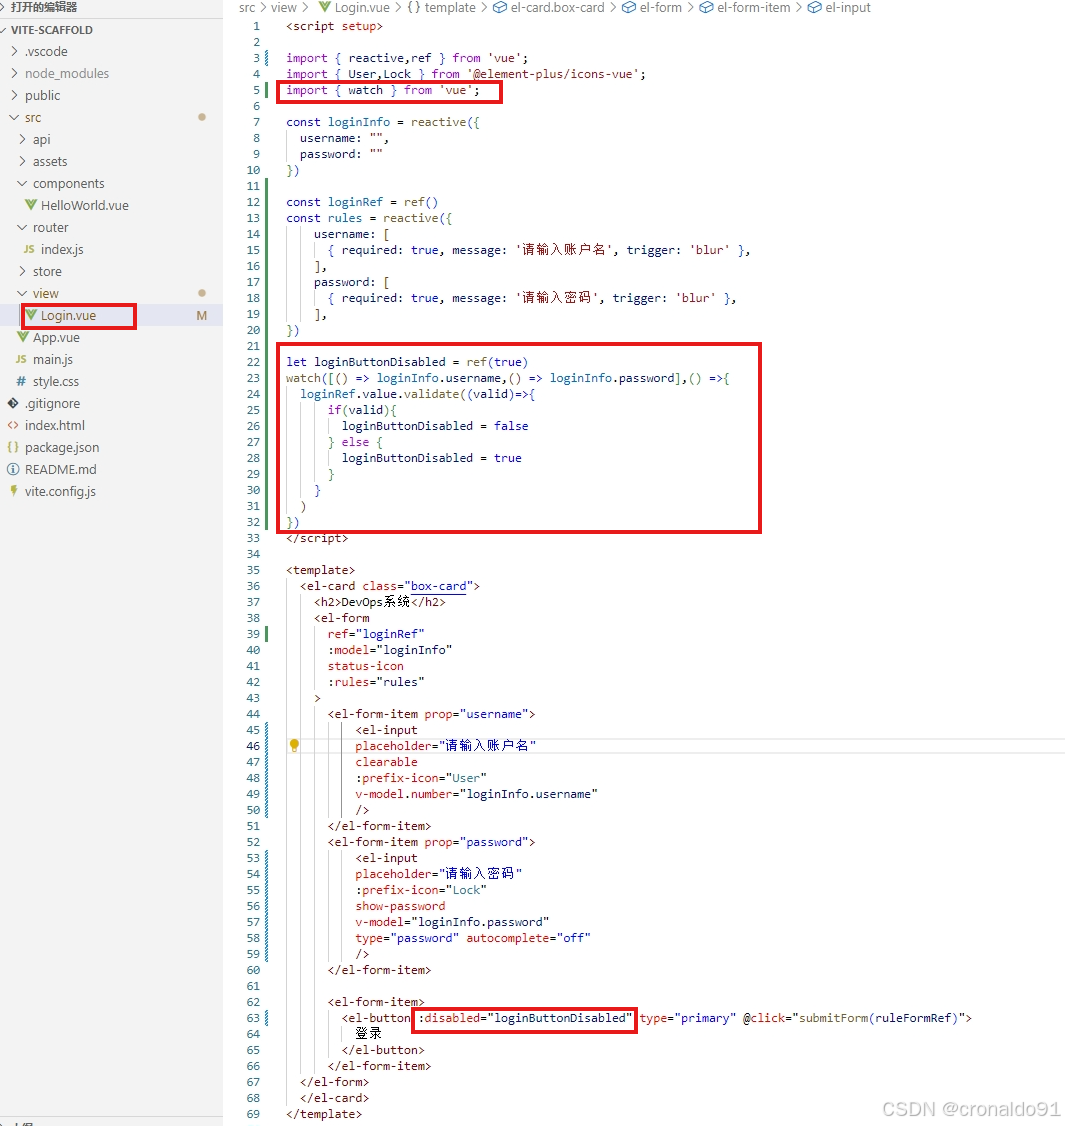Expand the assets folder
This screenshot has height=1126, width=1065.
pos(22,161)
